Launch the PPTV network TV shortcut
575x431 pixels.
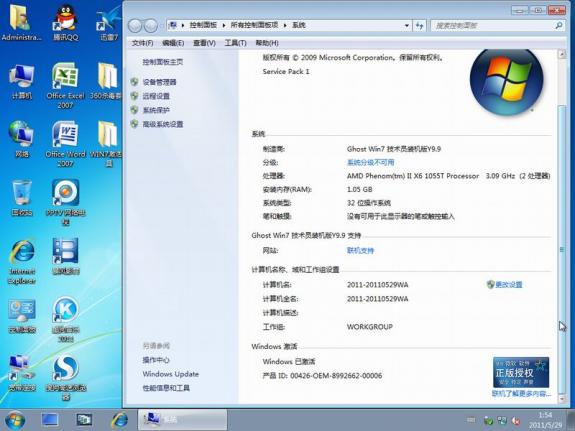click(65, 202)
